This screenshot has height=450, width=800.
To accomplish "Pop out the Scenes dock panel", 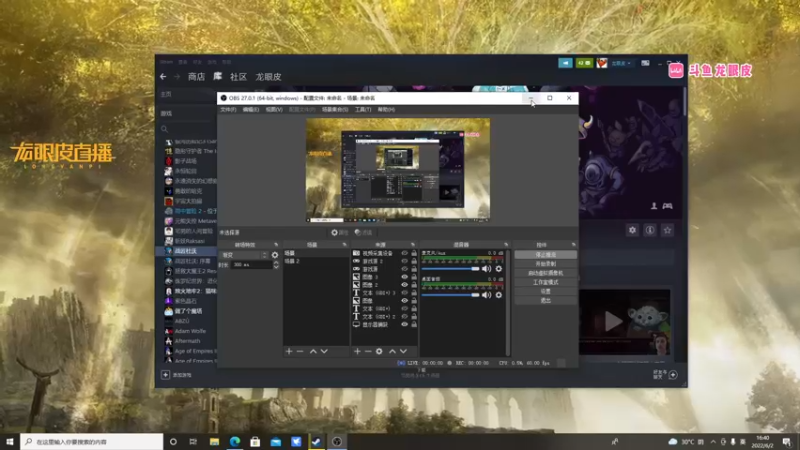I will (x=344, y=245).
